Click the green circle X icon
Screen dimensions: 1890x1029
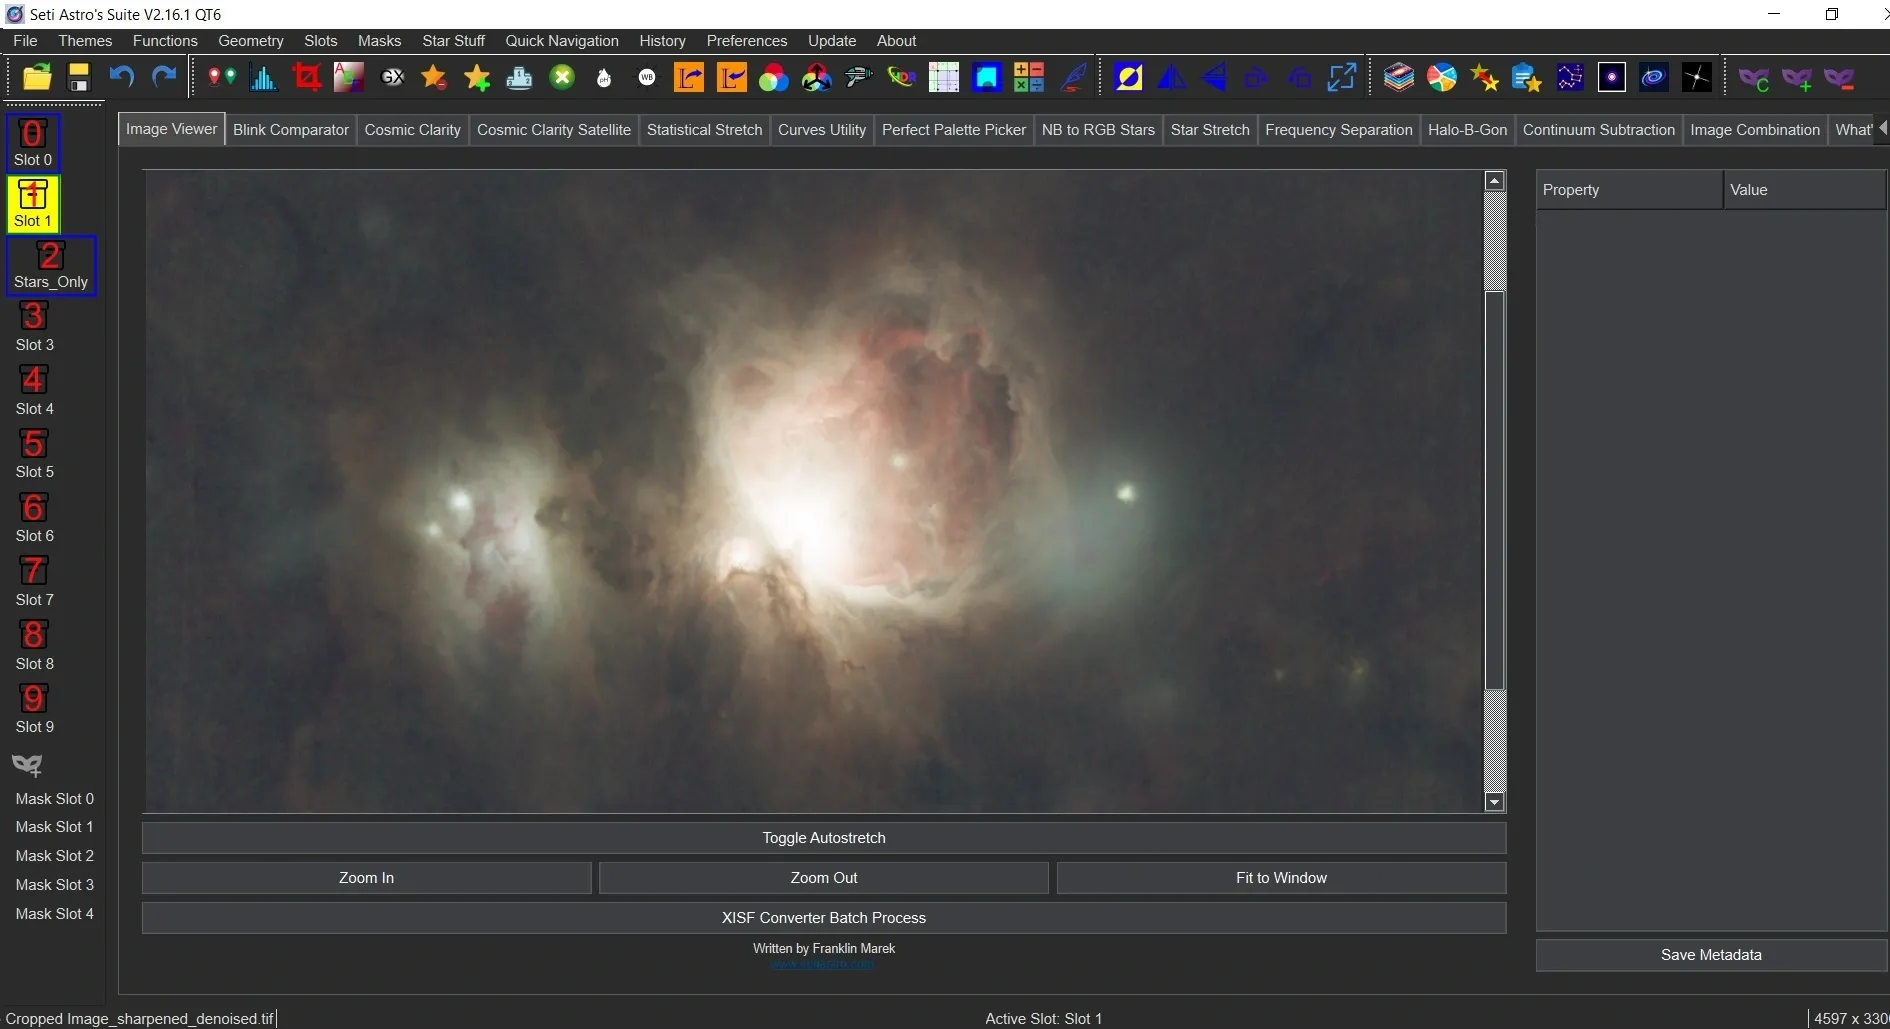(563, 77)
